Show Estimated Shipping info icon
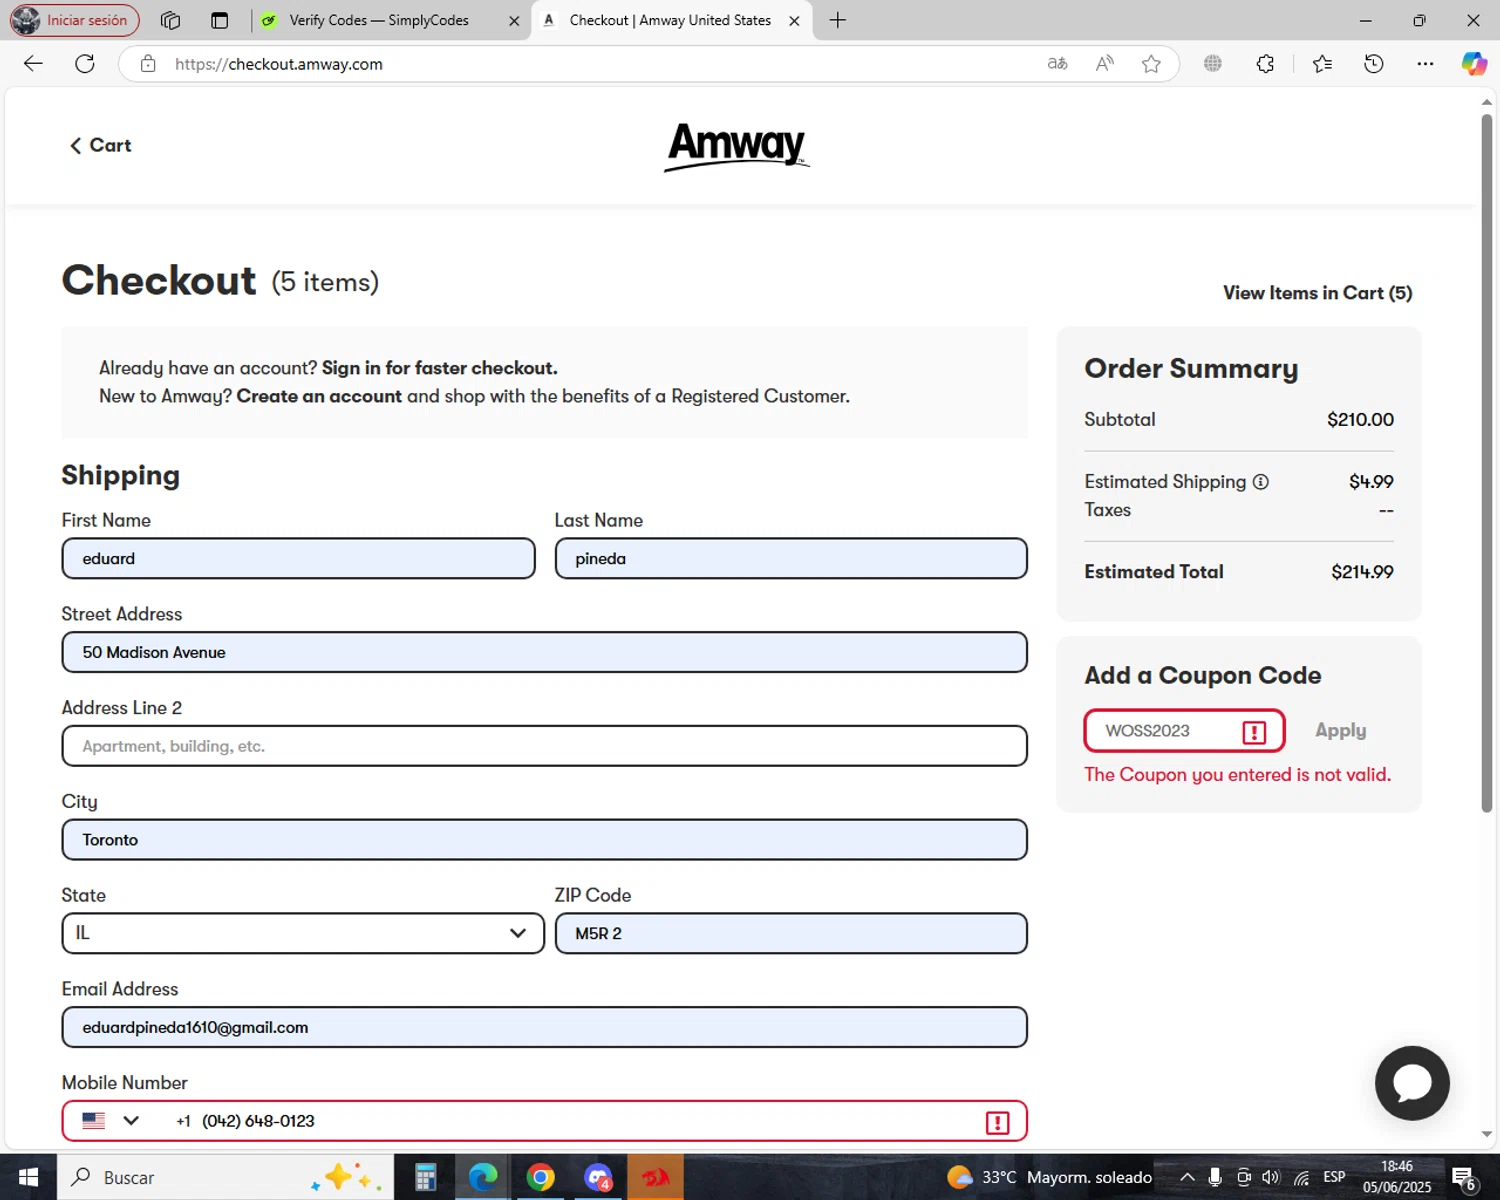 coord(1261,482)
